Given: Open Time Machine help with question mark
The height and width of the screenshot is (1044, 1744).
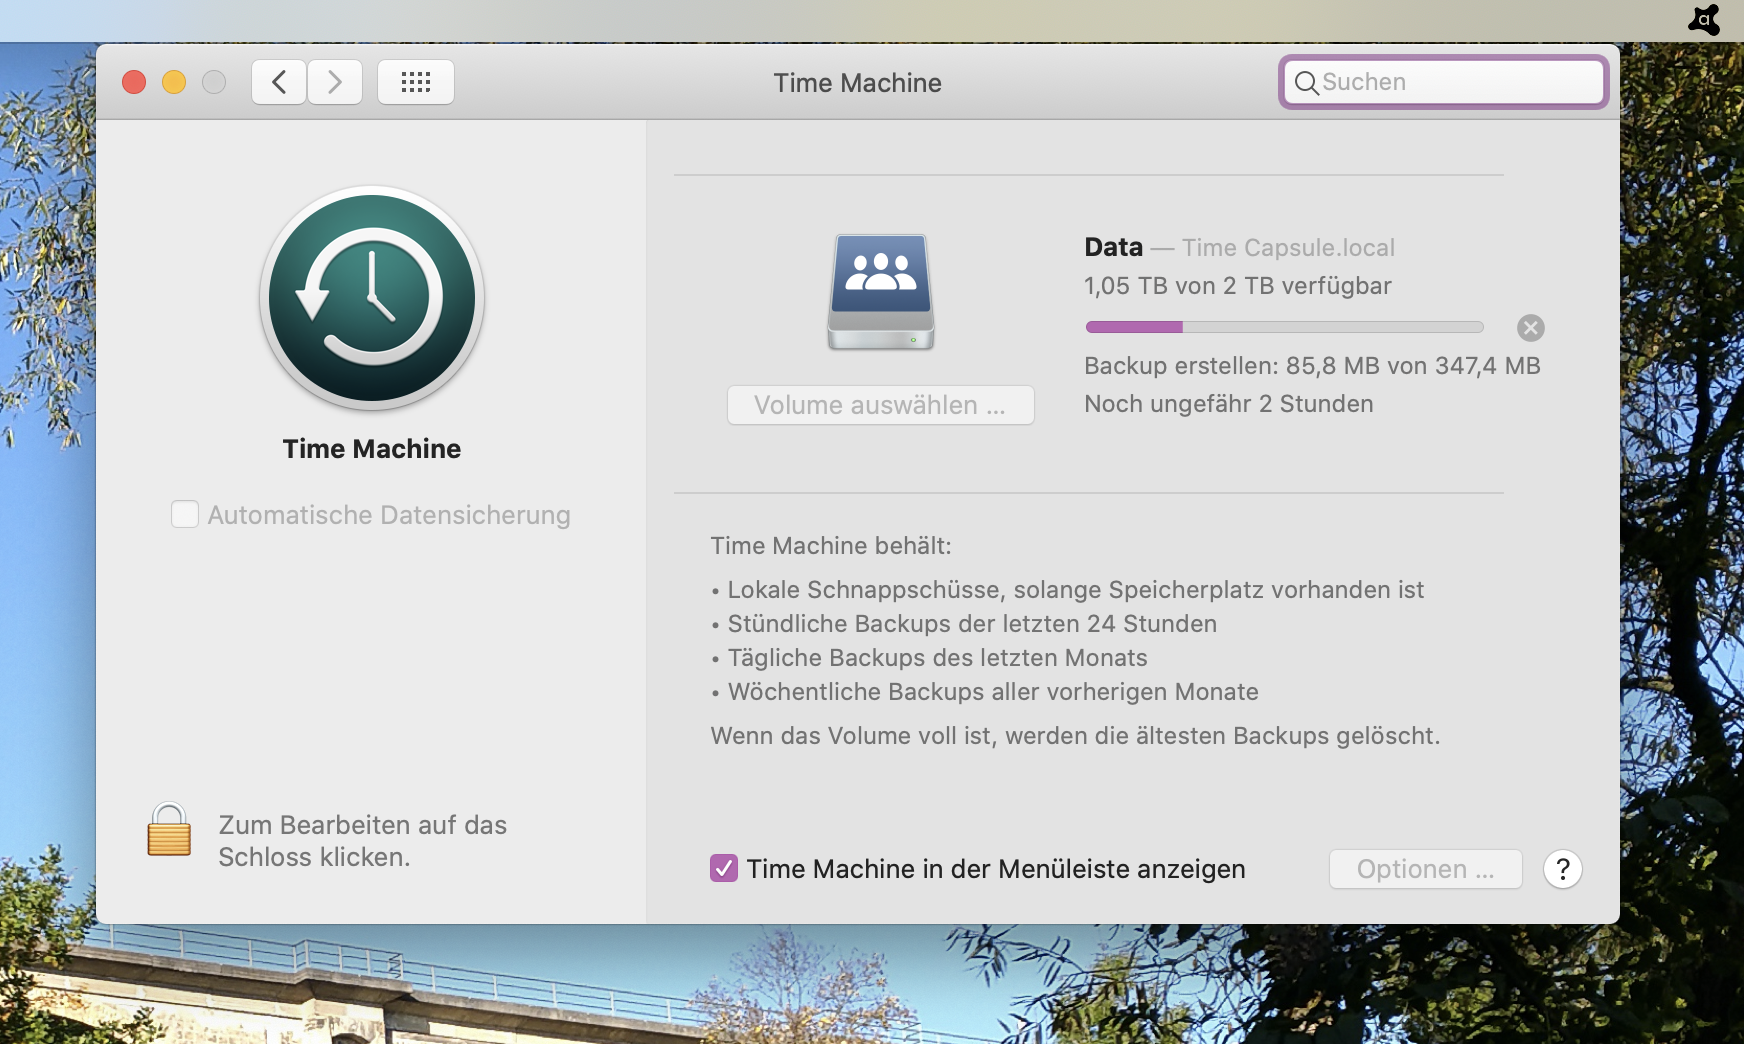Looking at the screenshot, I should (1563, 869).
